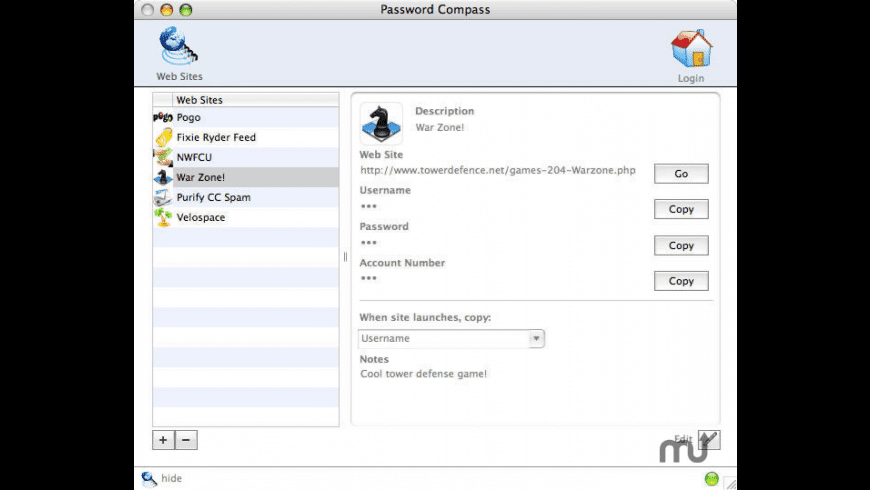Click the Fixie Ryder Feed tag icon
870x490 pixels.
164,137
